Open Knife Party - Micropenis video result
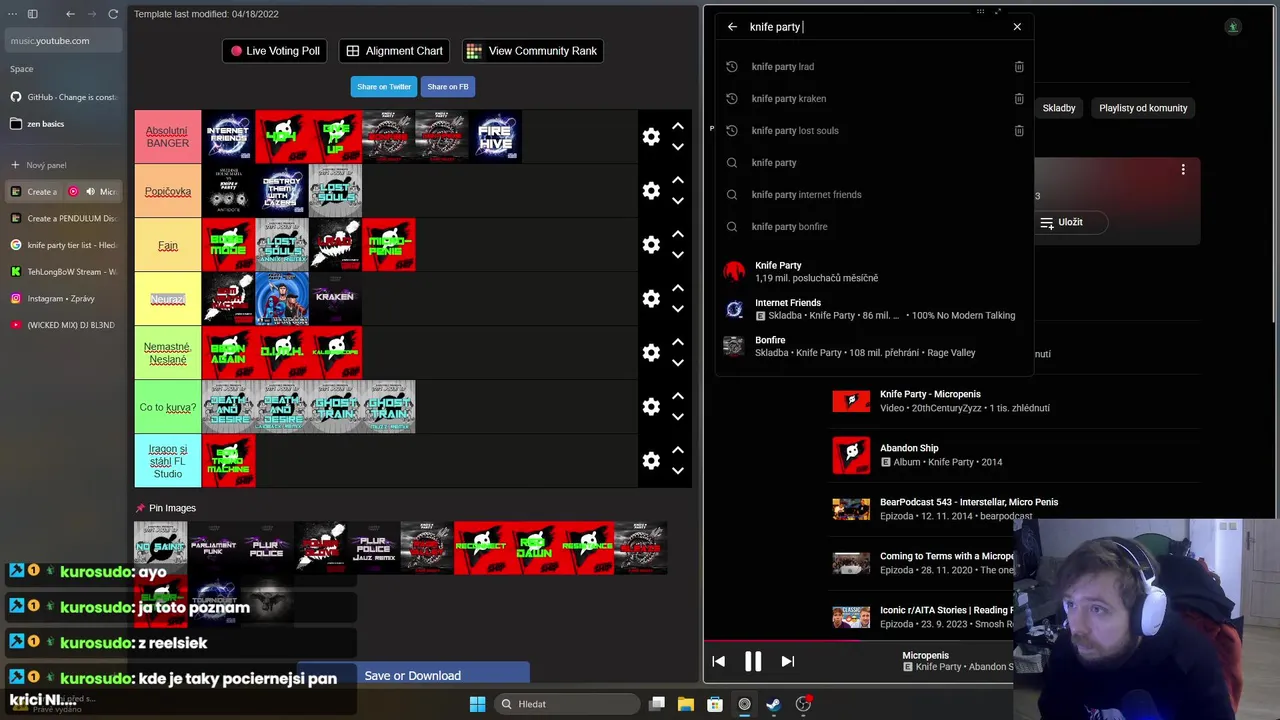The height and width of the screenshot is (720, 1280). 1015,401
